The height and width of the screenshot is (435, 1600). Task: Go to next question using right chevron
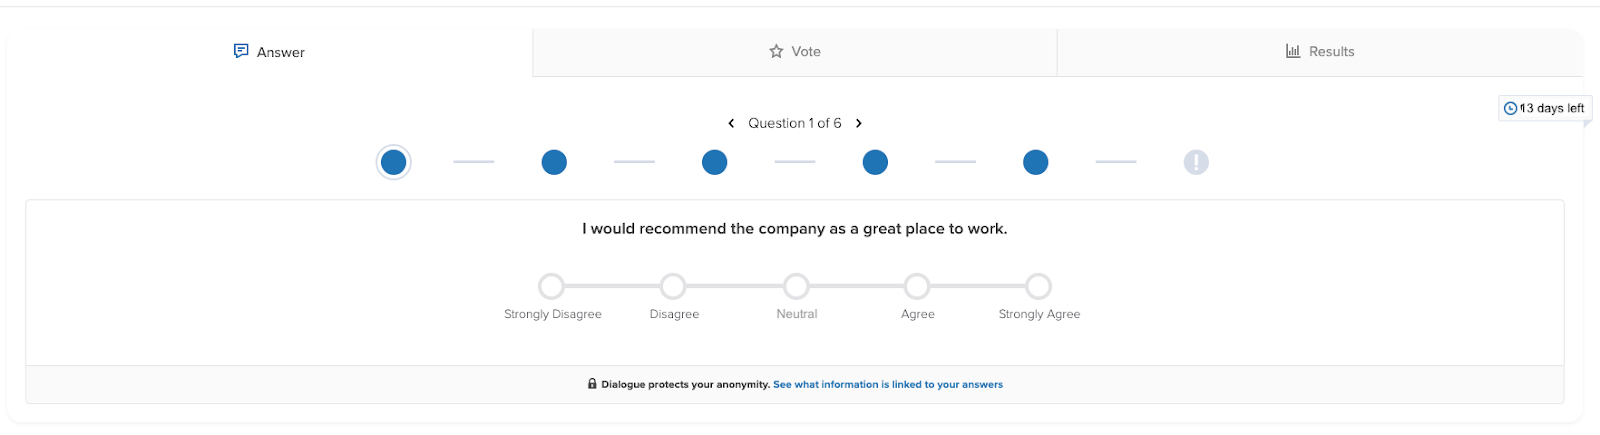tap(859, 123)
